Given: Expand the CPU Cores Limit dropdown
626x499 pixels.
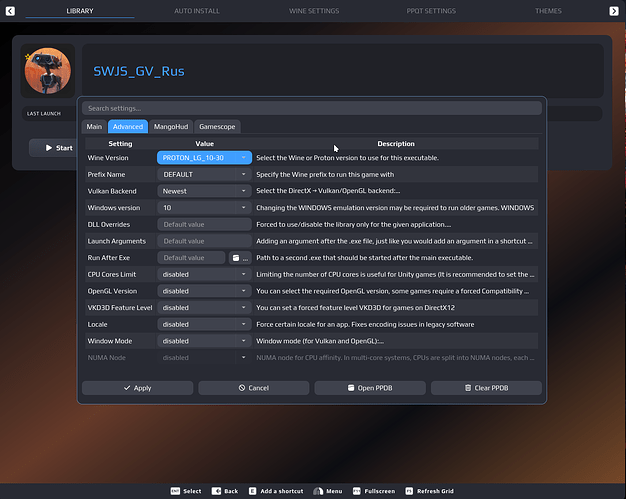Looking at the screenshot, I should [204, 274].
